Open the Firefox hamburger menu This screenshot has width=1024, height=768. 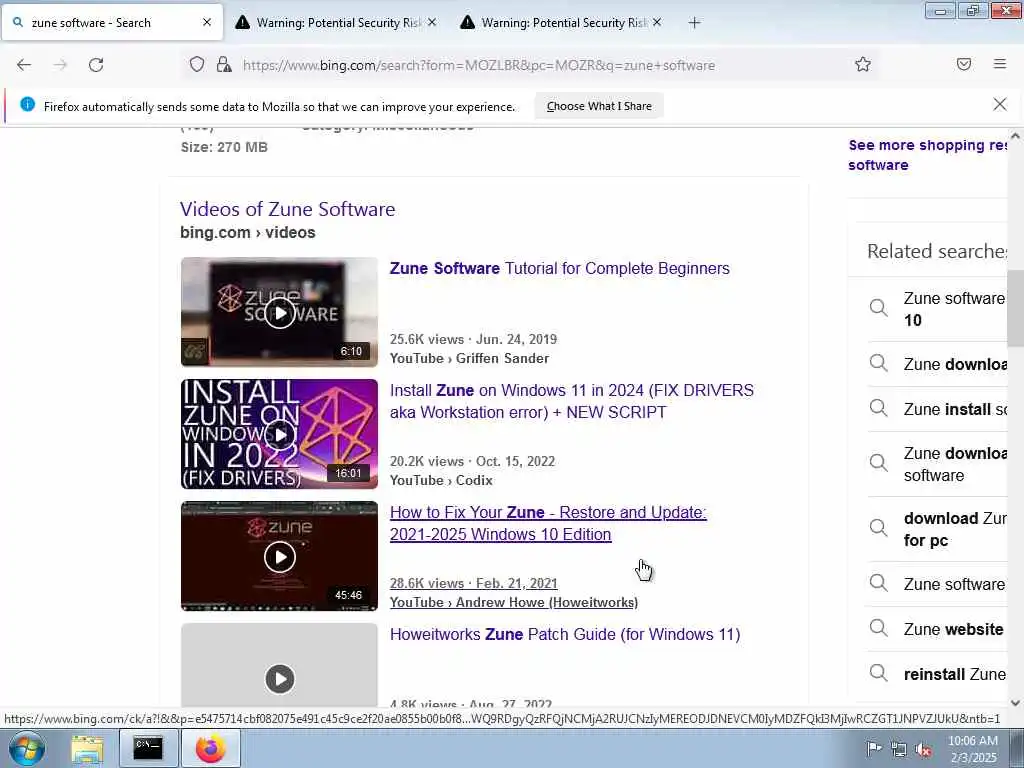click(1000, 64)
